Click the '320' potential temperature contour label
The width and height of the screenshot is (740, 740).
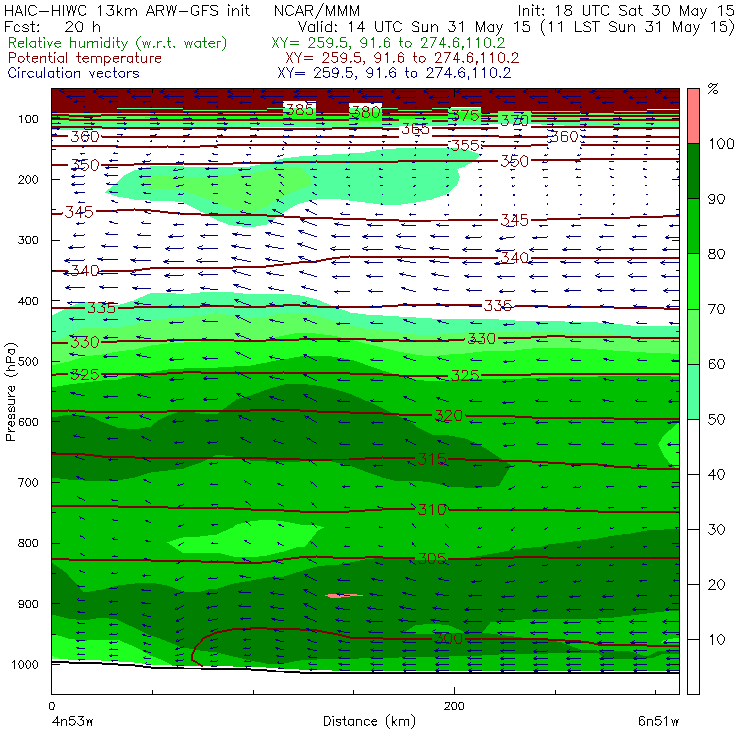448,416
